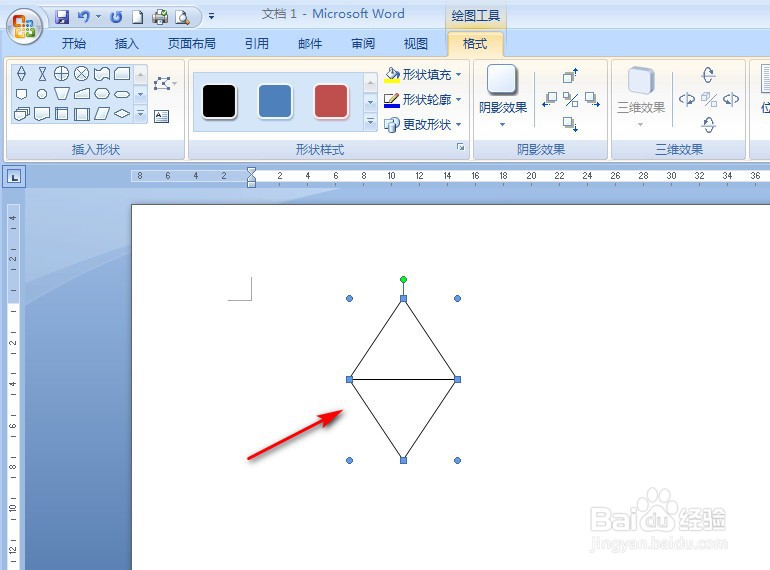Nudge shadow down
Viewport: 770px width, 570px height.
tap(570, 124)
